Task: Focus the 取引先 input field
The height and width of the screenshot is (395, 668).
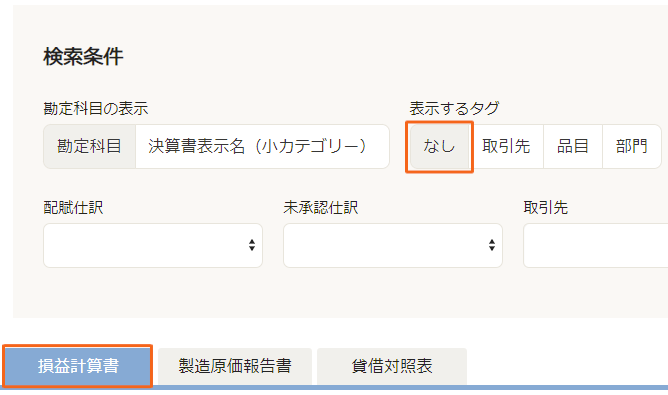Action: tap(596, 245)
